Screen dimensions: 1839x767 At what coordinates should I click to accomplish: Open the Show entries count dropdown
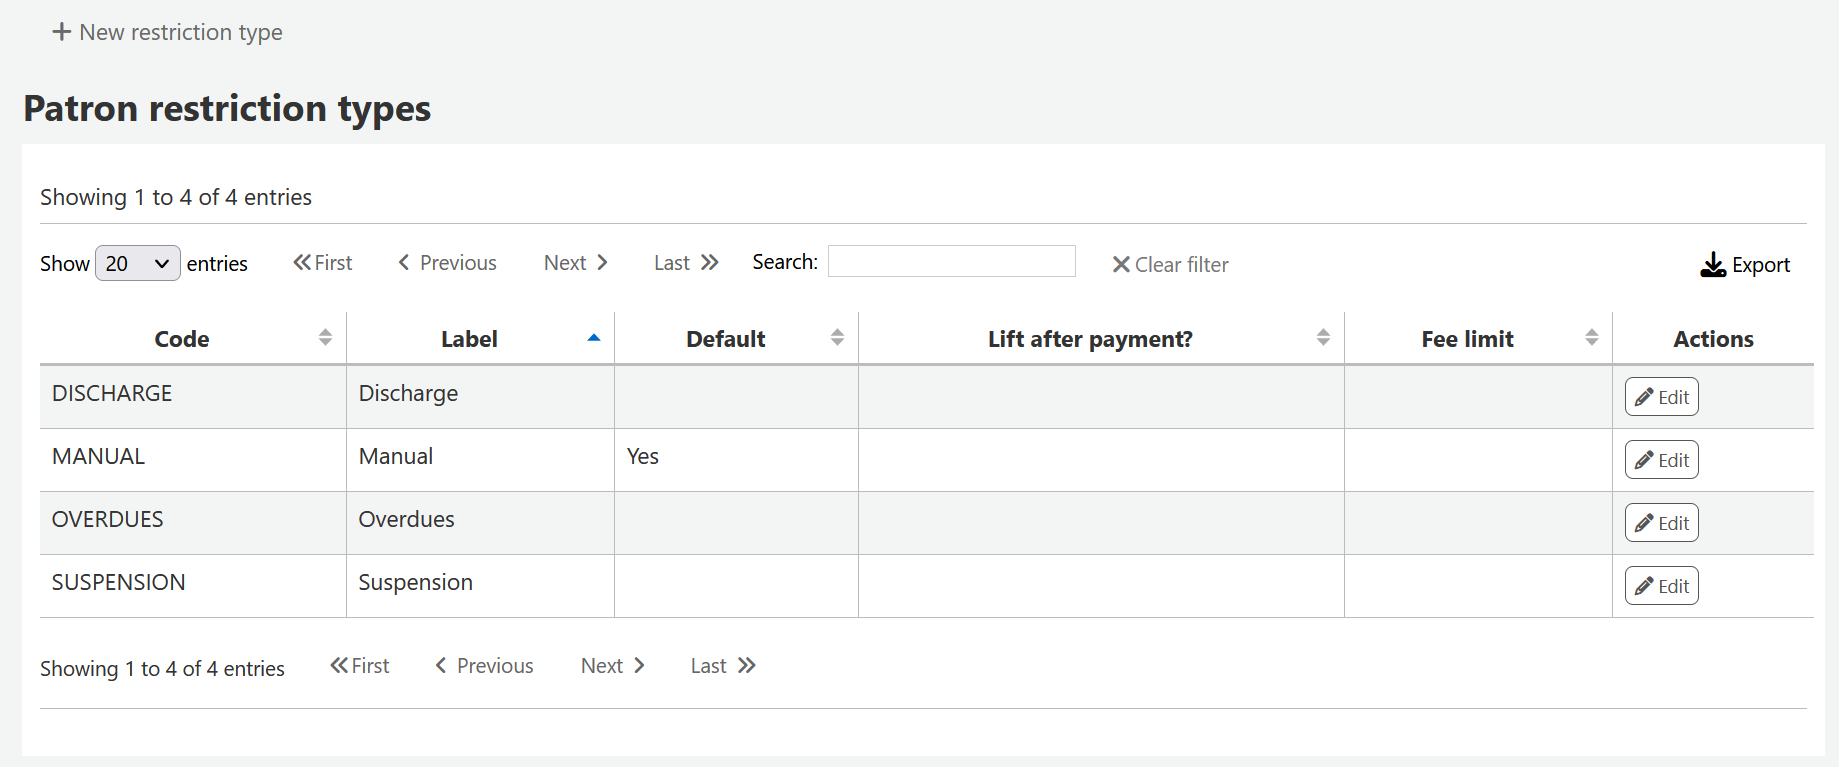(138, 263)
